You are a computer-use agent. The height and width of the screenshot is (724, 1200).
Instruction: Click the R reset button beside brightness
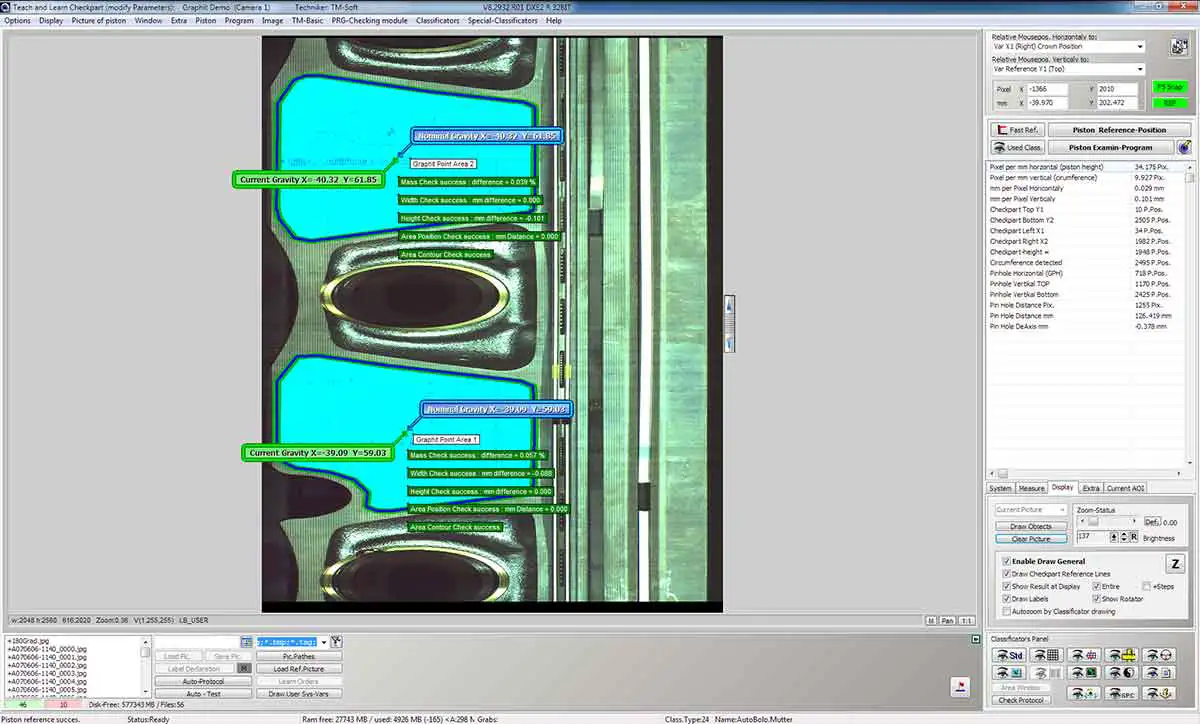(x=1134, y=537)
